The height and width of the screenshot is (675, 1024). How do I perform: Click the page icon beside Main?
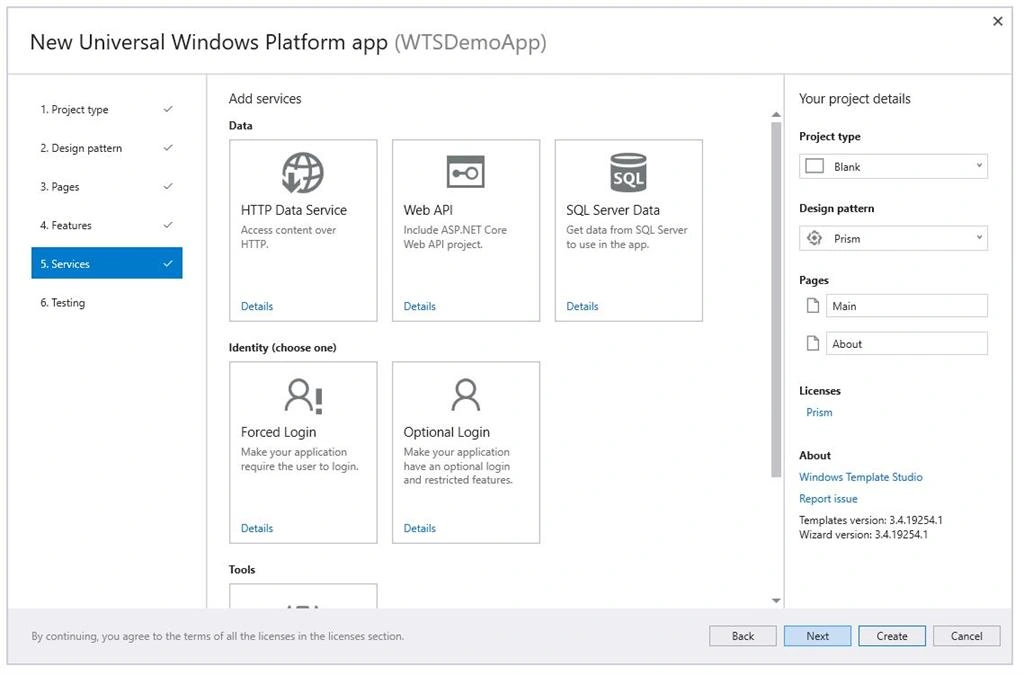[812, 306]
